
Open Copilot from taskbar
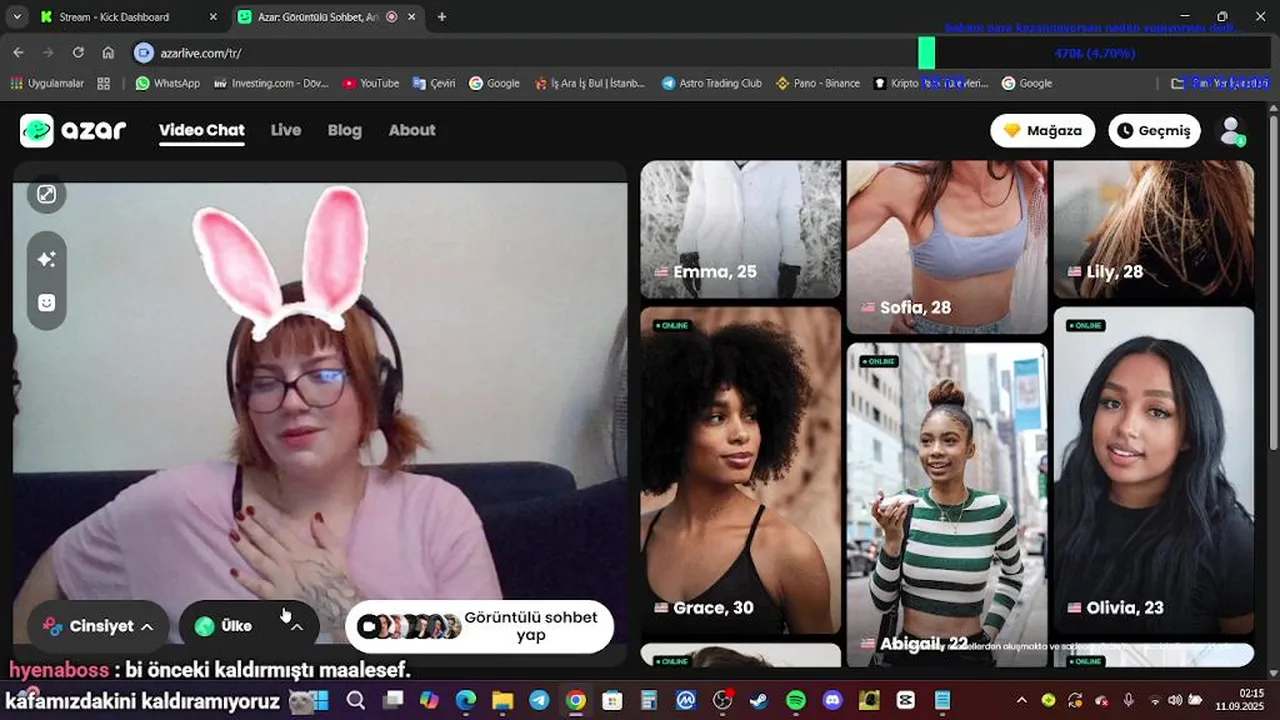(429, 700)
